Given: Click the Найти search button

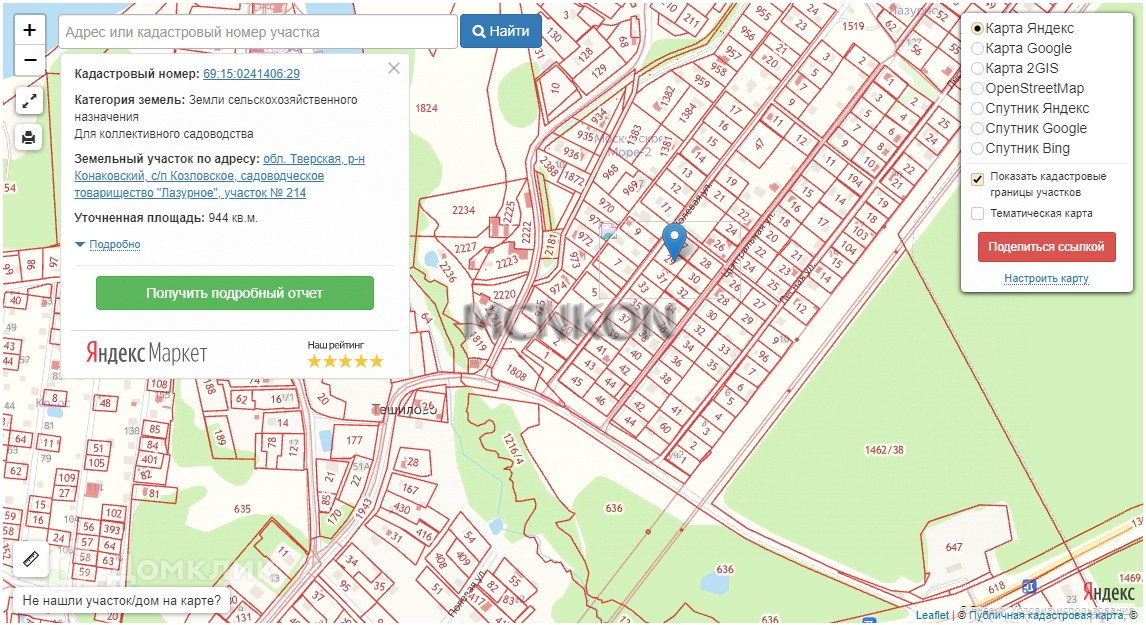Looking at the screenshot, I should pos(501,31).
